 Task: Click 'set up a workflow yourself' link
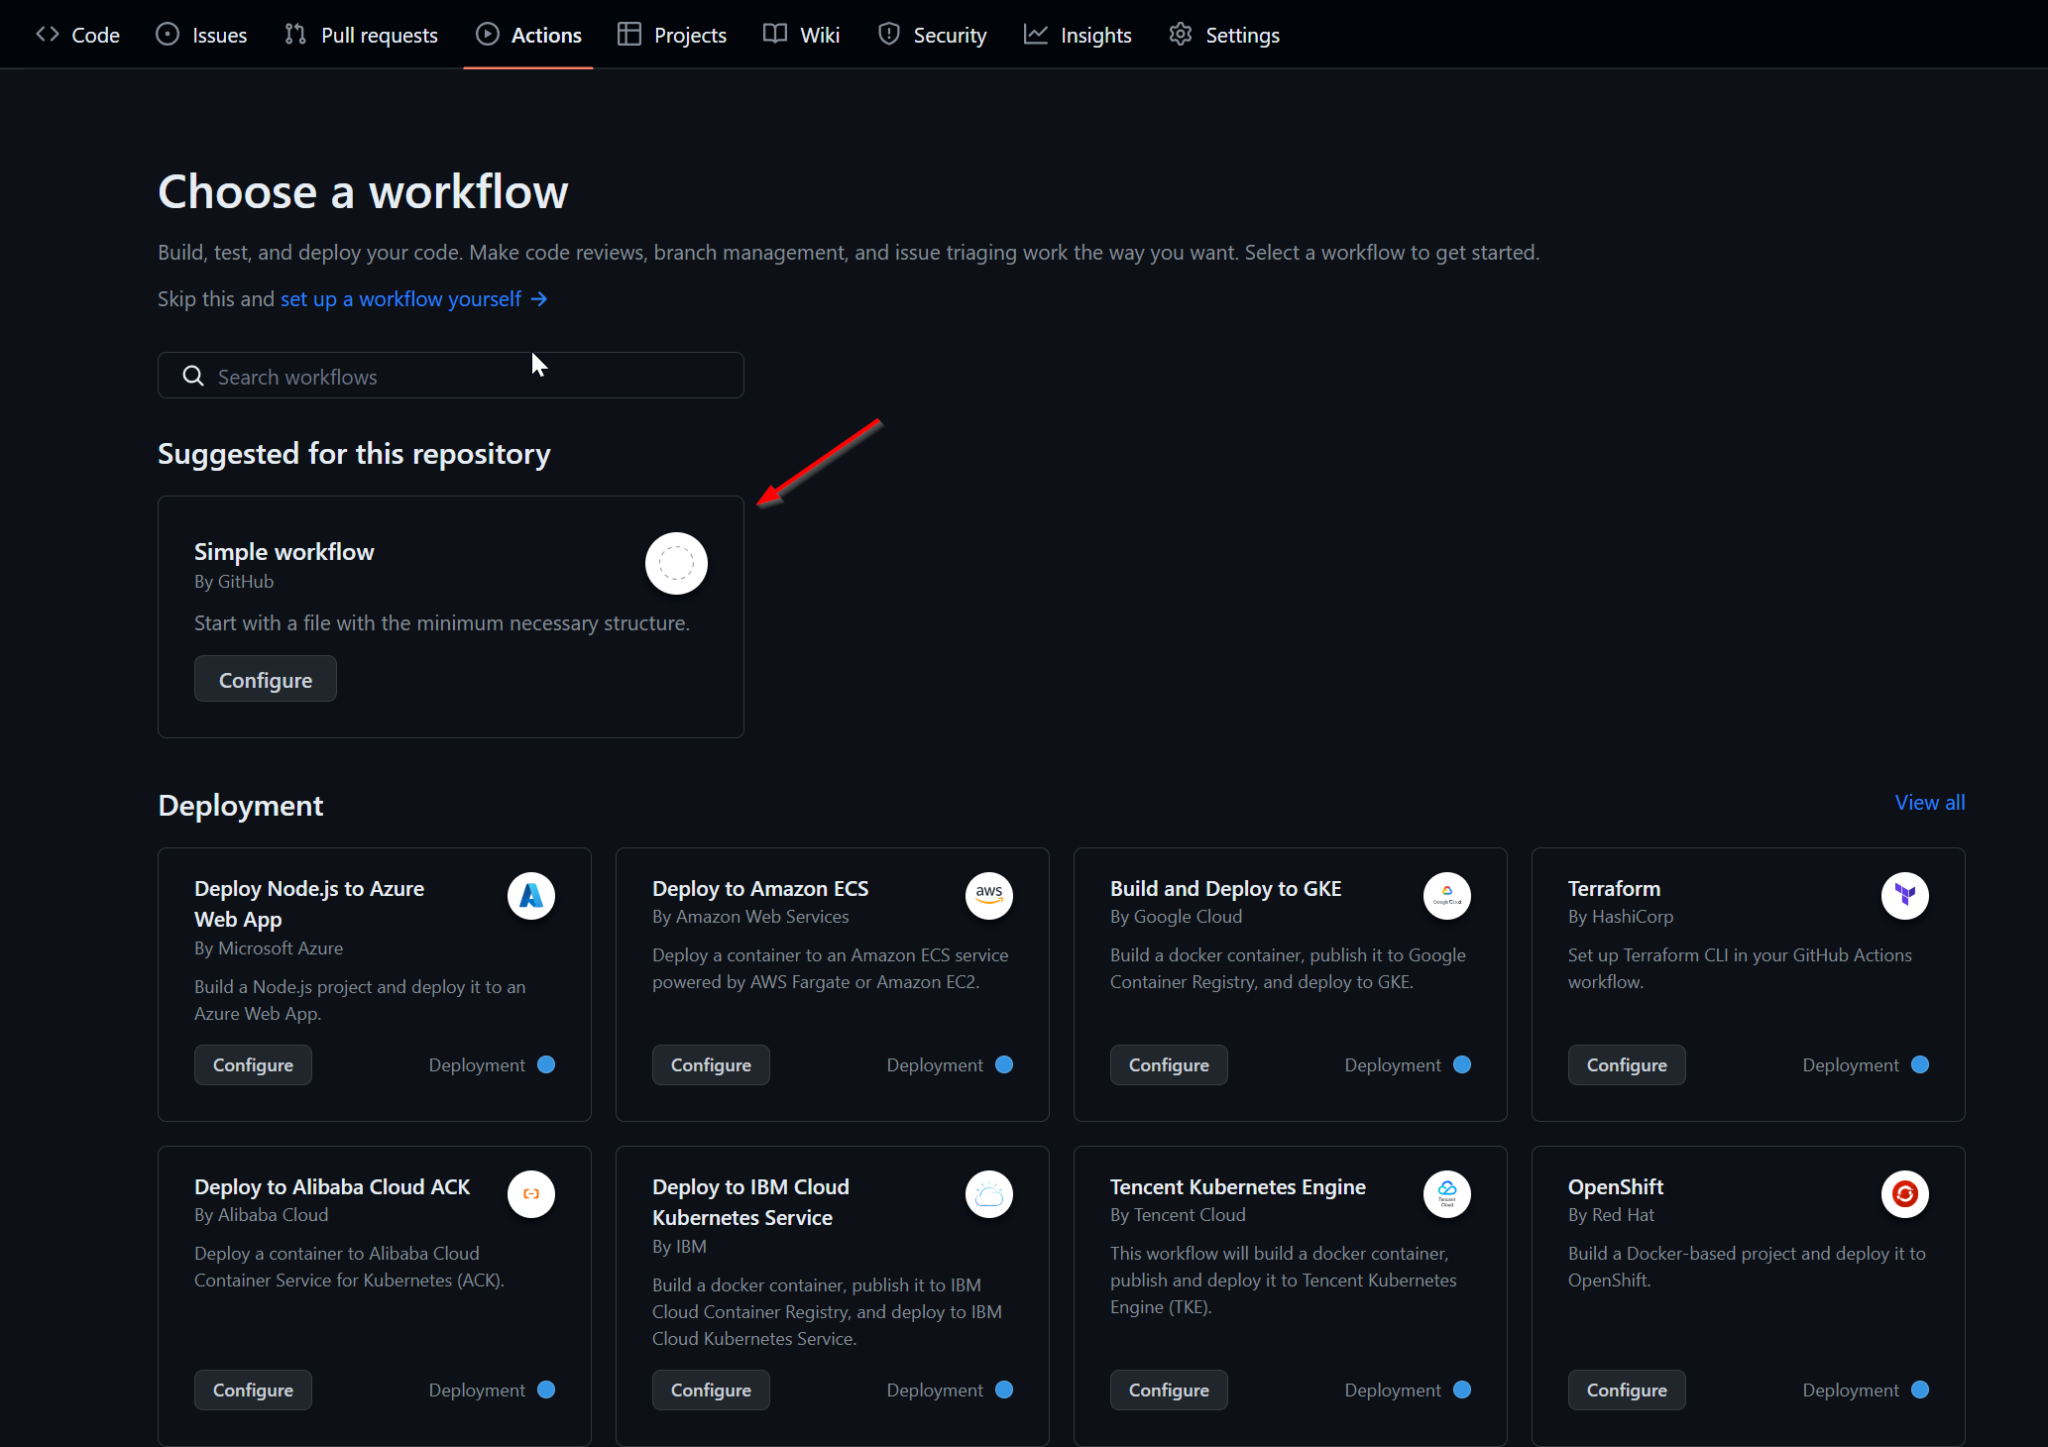pos(413,299)
